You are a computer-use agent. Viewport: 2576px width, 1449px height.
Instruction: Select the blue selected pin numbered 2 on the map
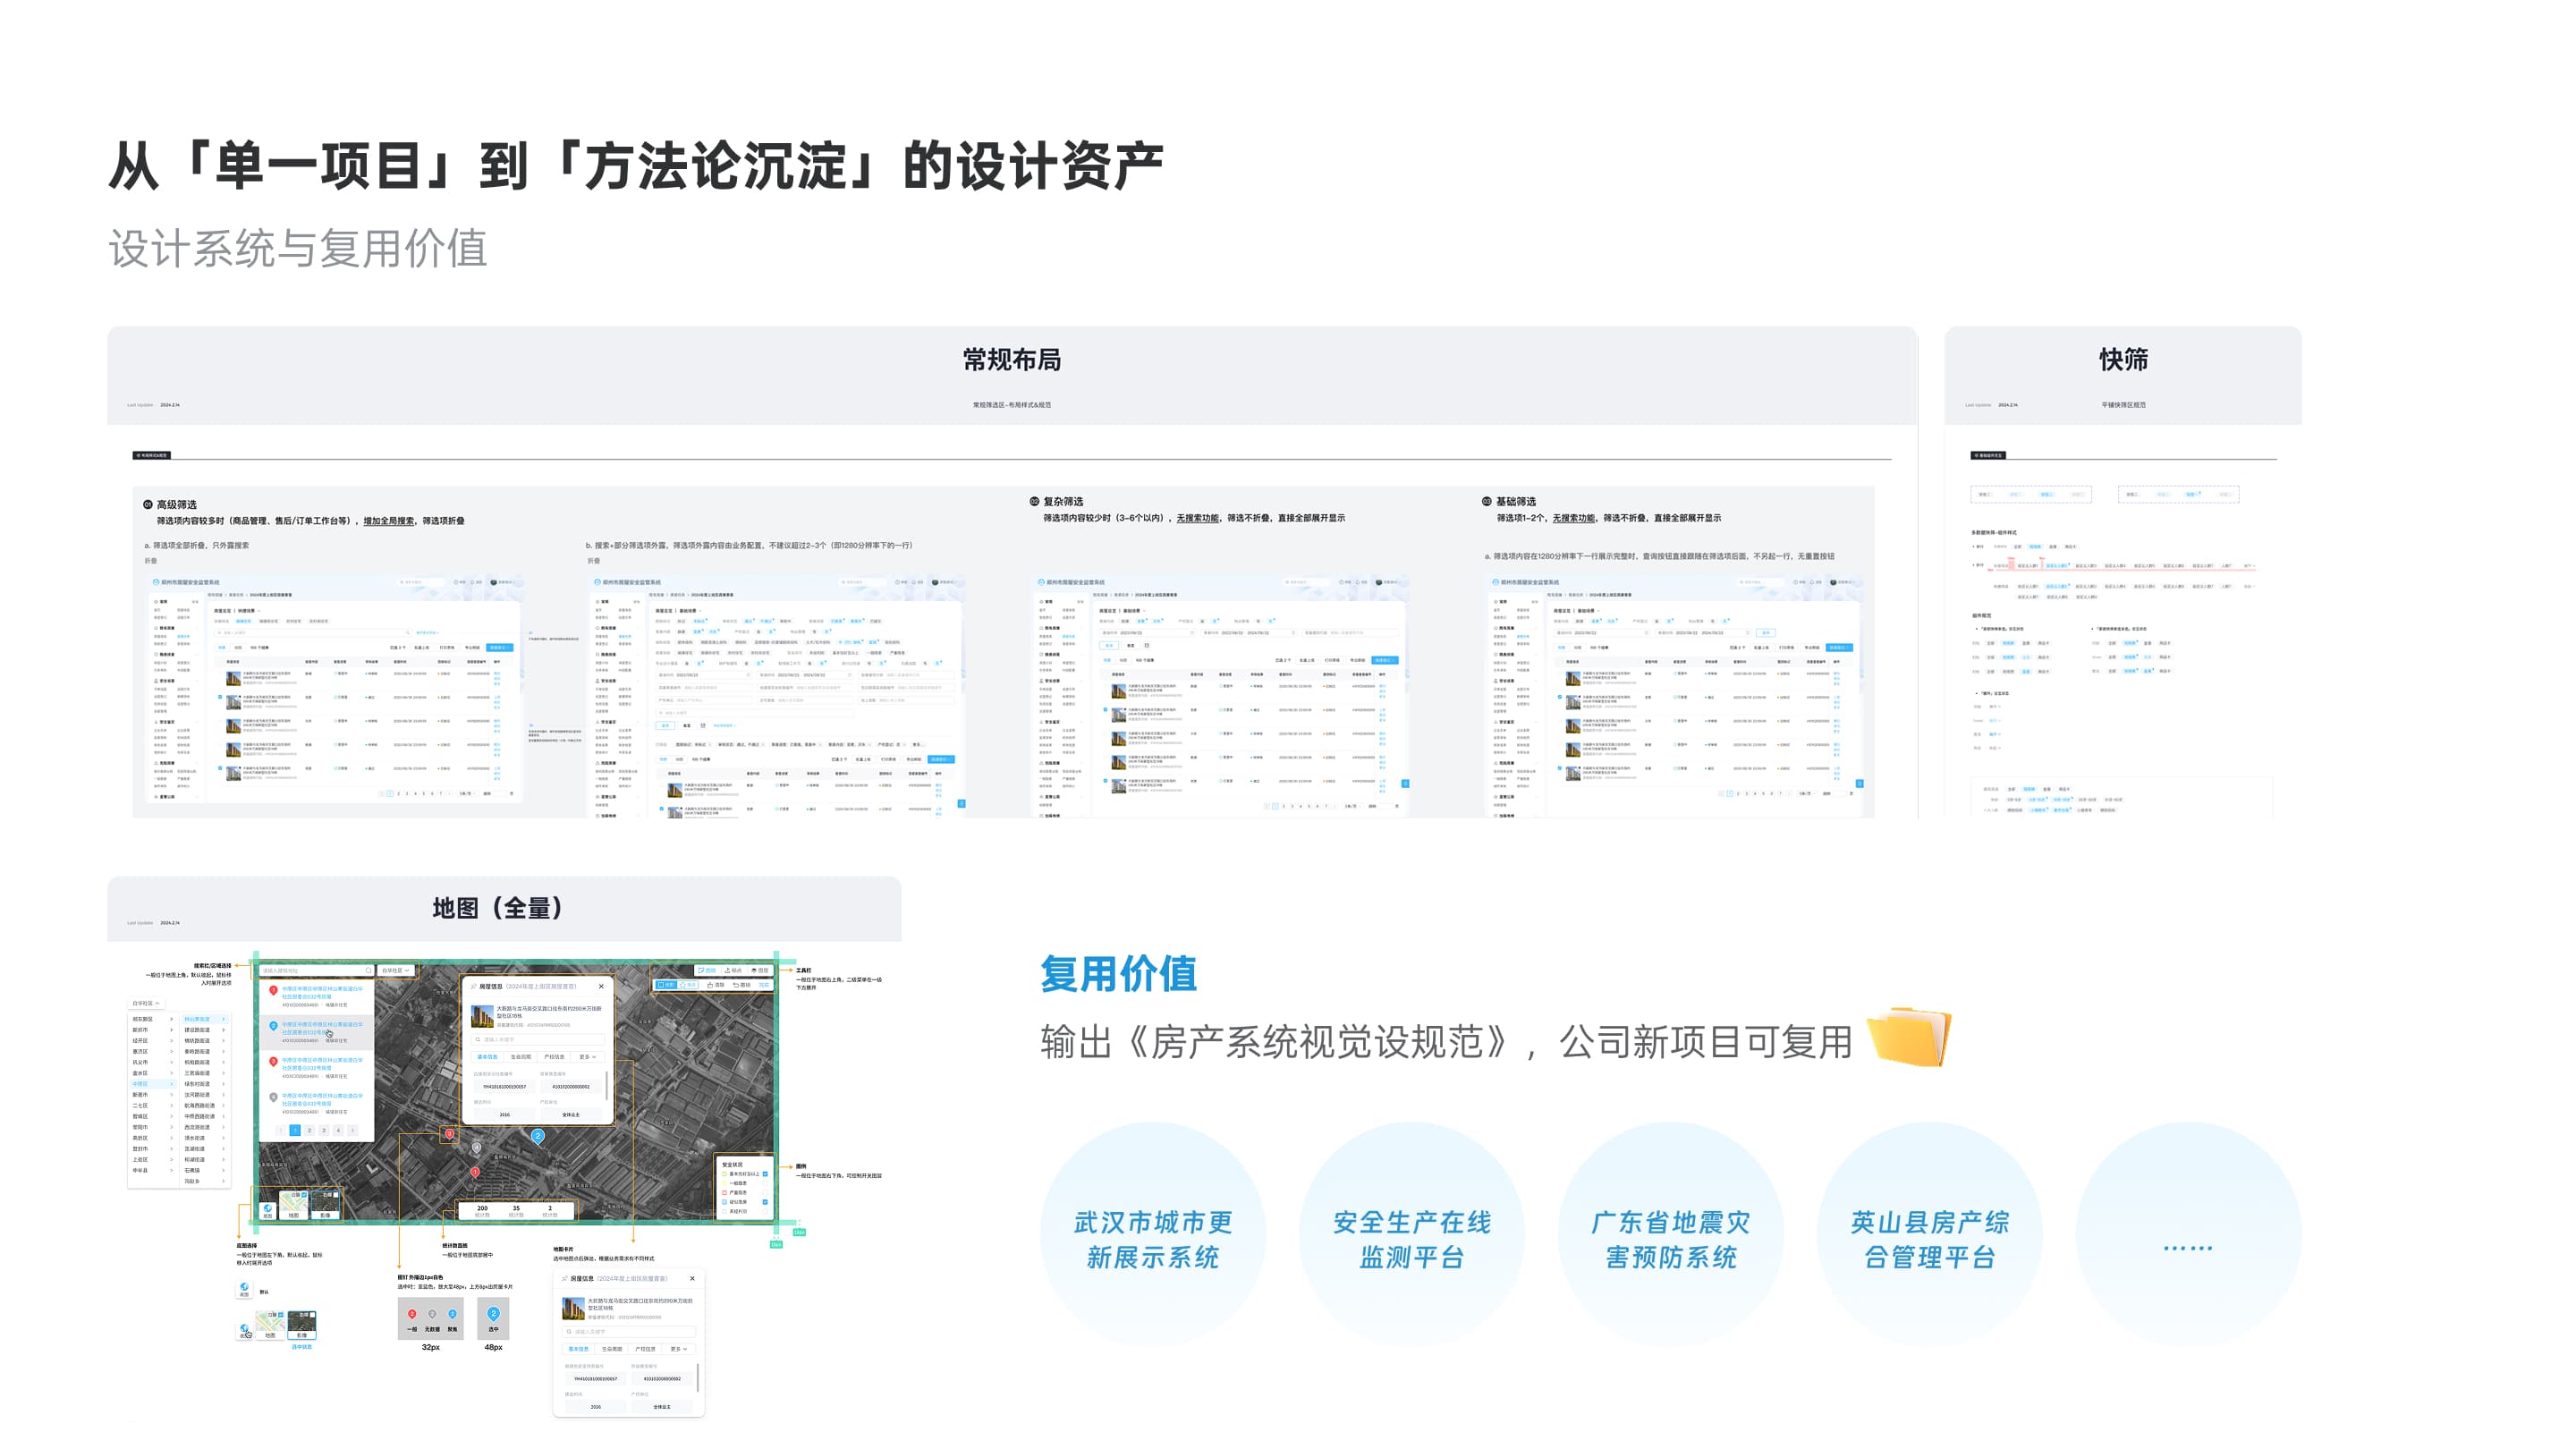[x=539, y=1136]
